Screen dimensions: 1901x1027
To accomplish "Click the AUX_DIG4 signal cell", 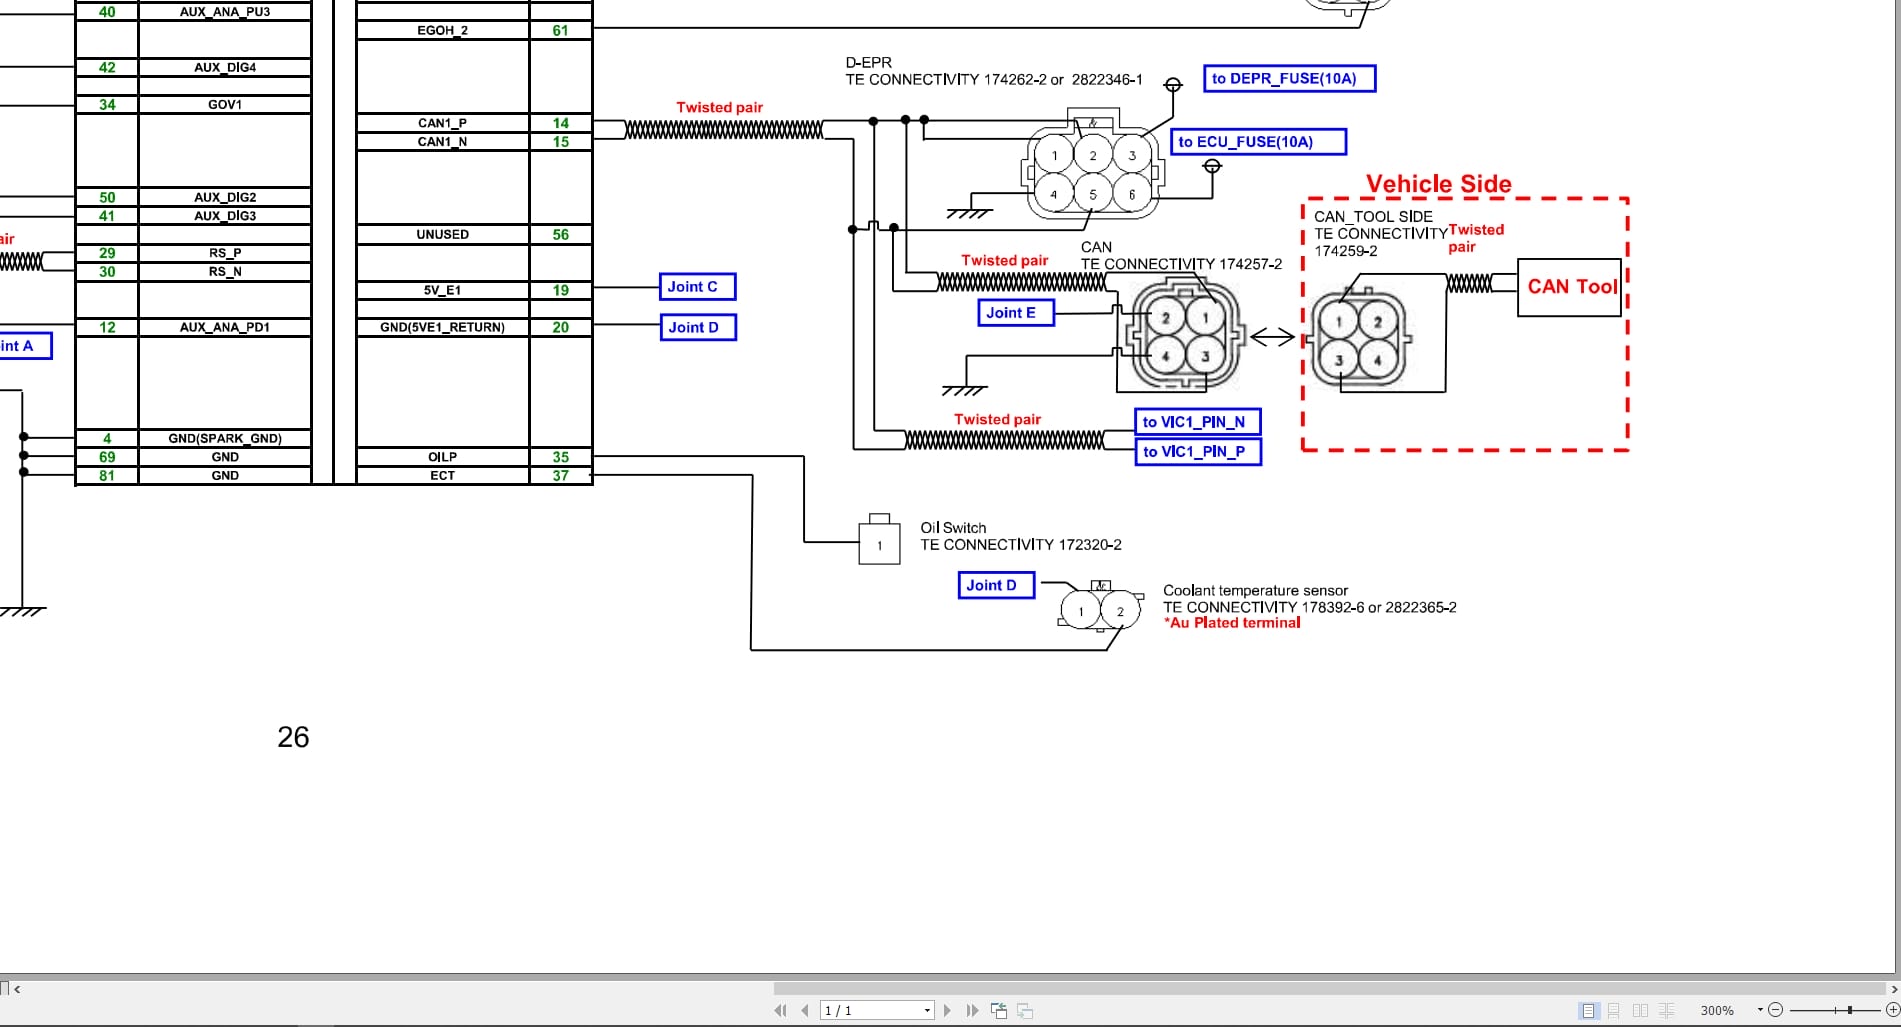I will 225,68.
